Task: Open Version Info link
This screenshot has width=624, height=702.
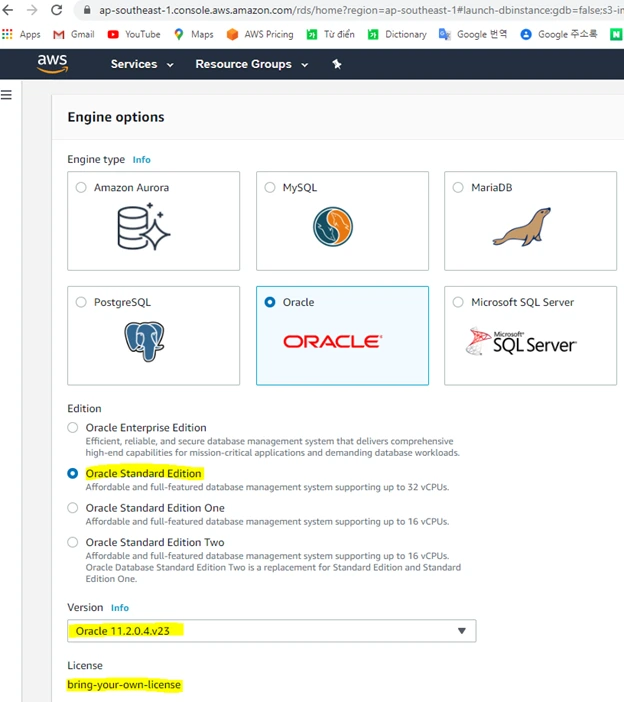Action: [120, 608]
